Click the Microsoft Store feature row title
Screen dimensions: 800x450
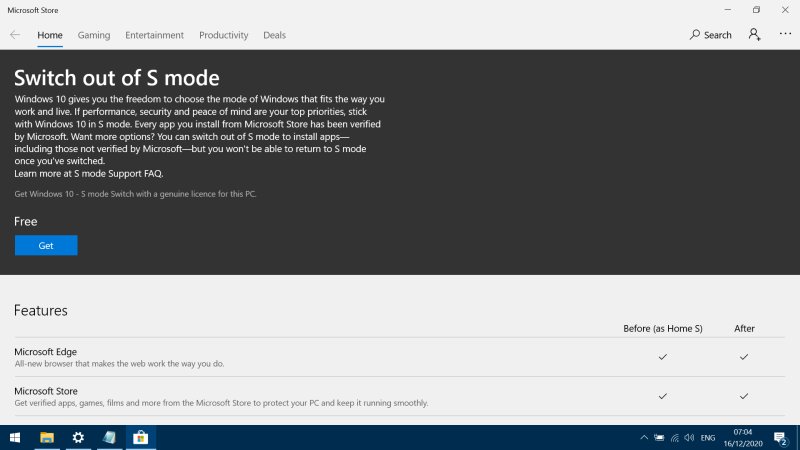coord(46,391)
